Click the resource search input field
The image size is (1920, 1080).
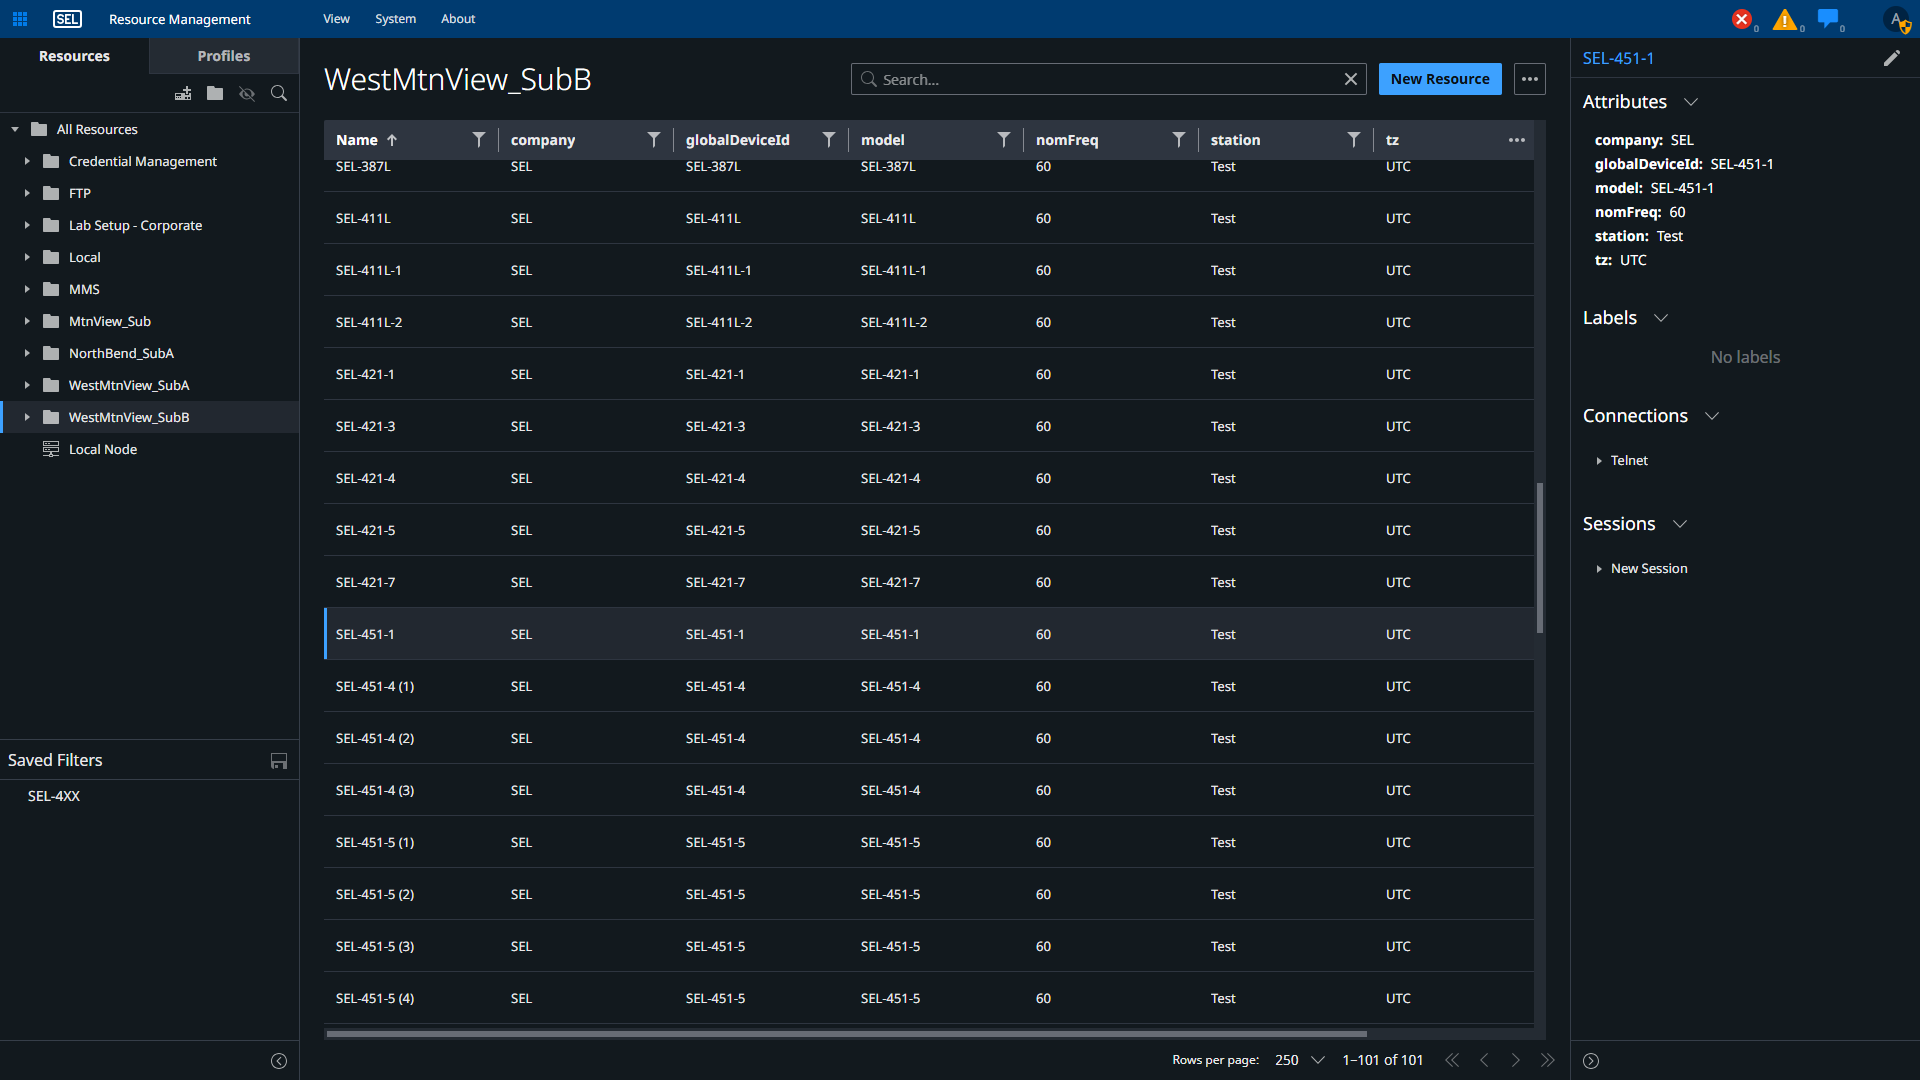click(x=1109, y=79)
